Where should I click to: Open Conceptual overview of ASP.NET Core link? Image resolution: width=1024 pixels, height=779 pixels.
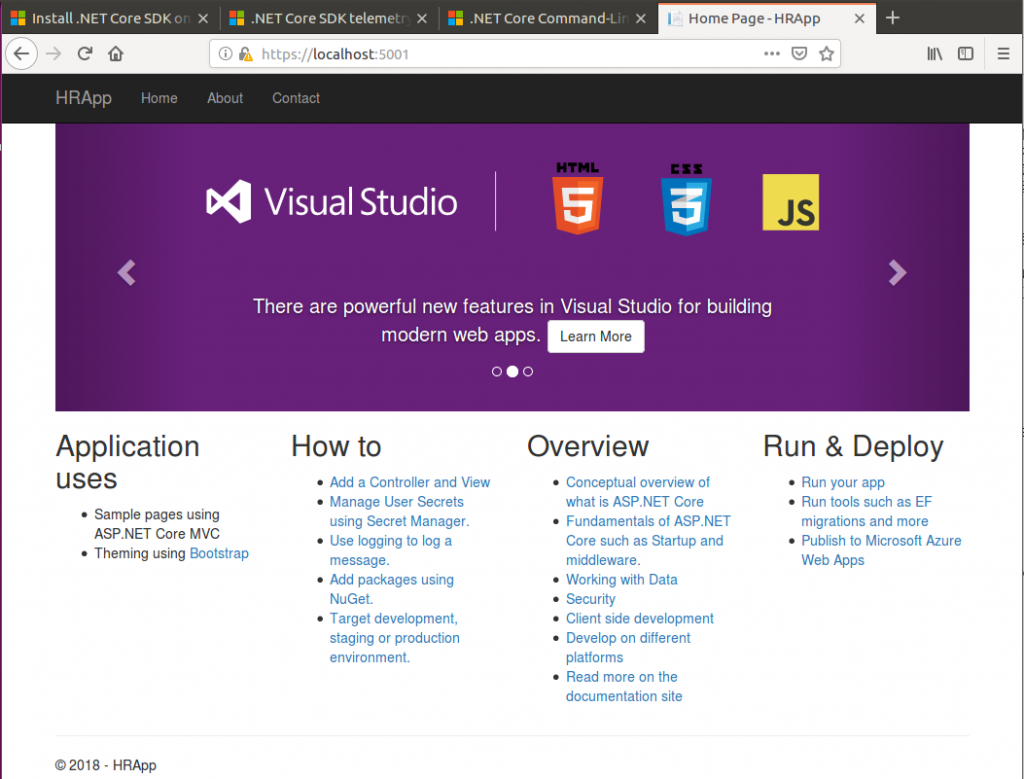[637, 492]
